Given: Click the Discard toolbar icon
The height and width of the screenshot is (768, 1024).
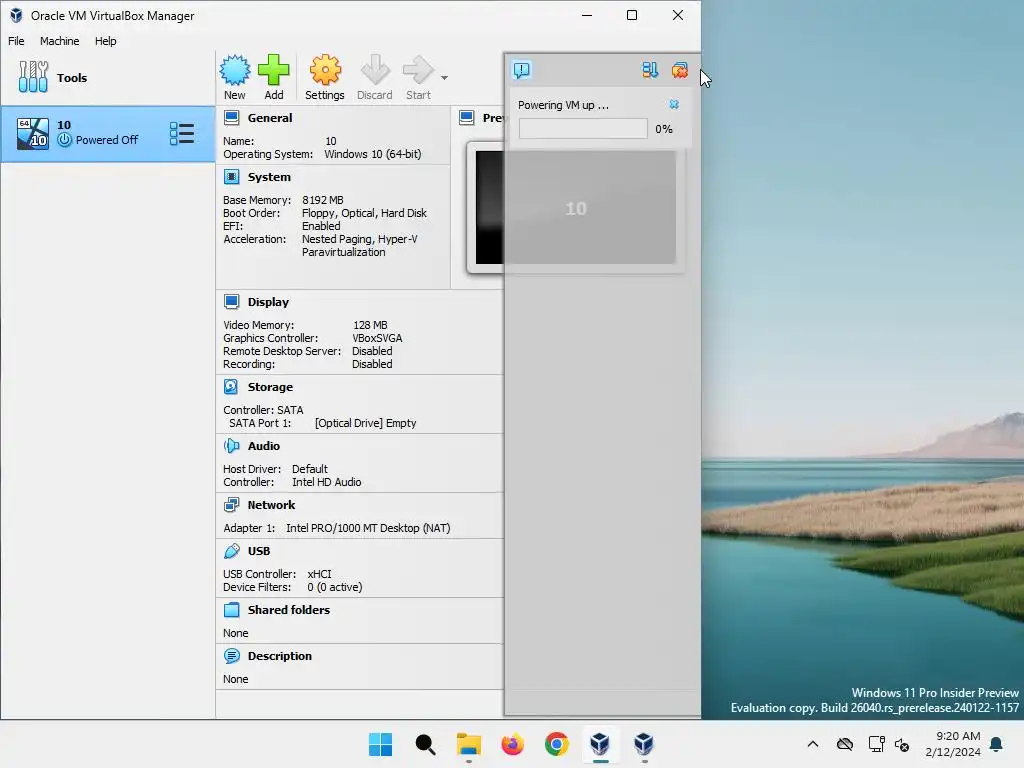Looking at the screenshot, I should 375,70.
